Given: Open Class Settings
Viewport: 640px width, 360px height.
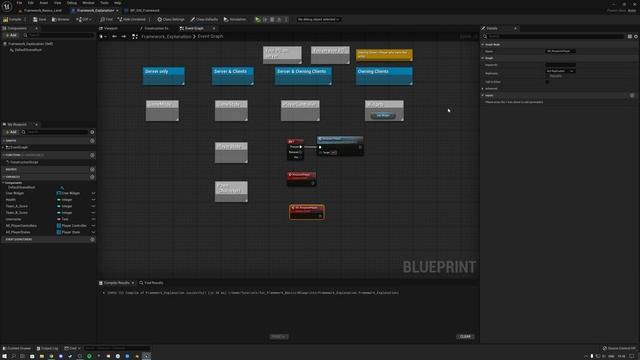Looking at the screenshot, I should (x=171, y=19).
